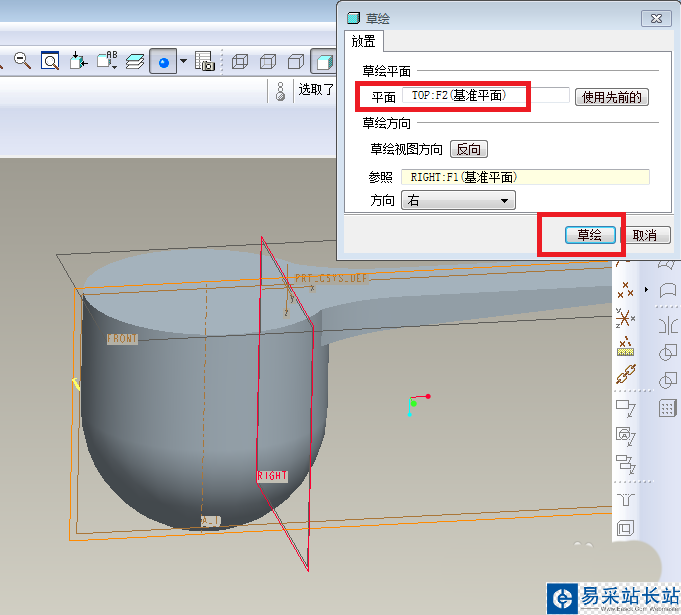Select the orient mode icon with arrows
This screenshot has width=681, height=615.
78,61
